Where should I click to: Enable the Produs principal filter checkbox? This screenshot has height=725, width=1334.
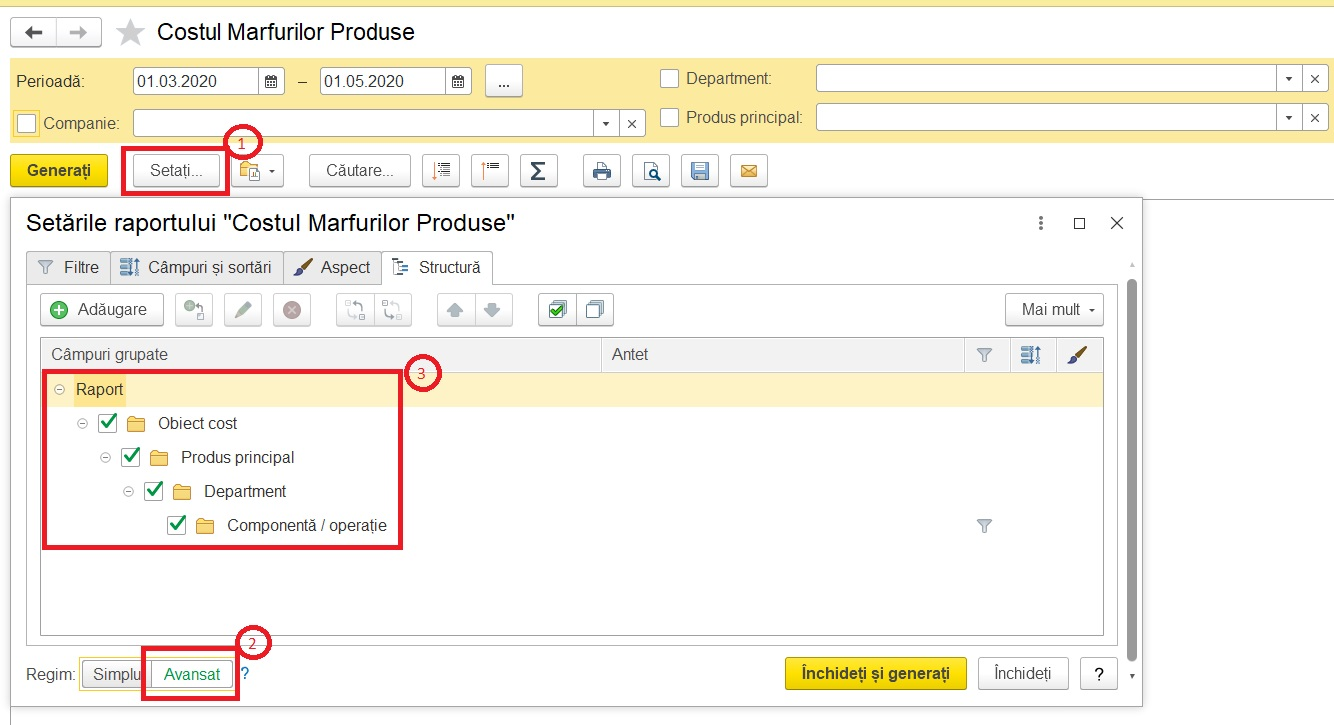click(x=670, y=118)
